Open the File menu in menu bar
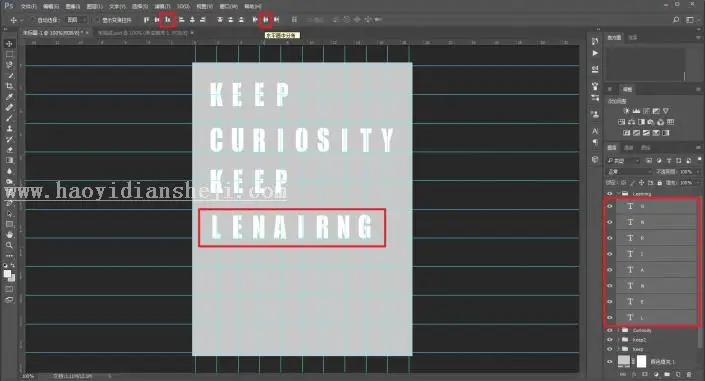This screenshot has width=705, height=381. click(28, 6)
